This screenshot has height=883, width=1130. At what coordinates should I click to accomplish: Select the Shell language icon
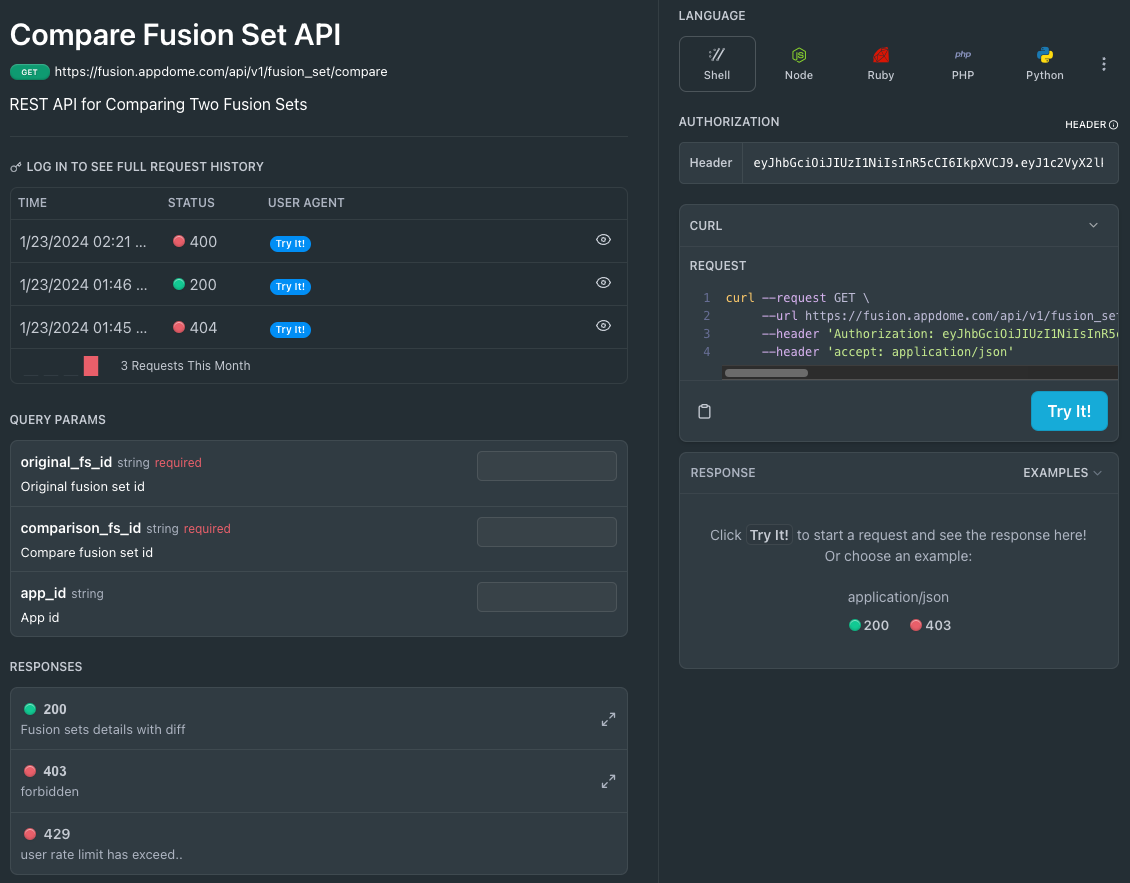(x=716, y=63)
